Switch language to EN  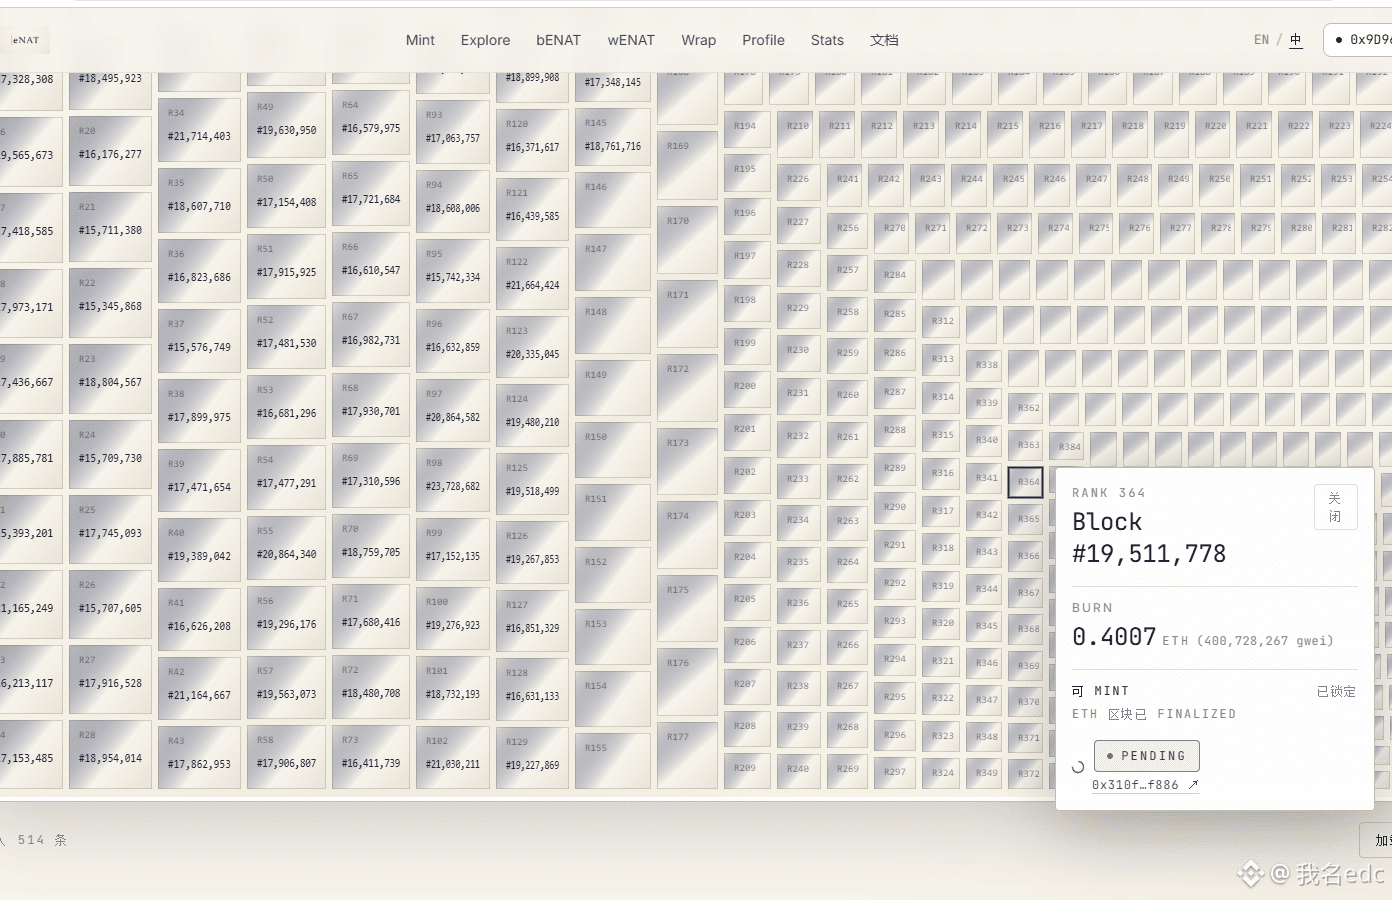1261,40
